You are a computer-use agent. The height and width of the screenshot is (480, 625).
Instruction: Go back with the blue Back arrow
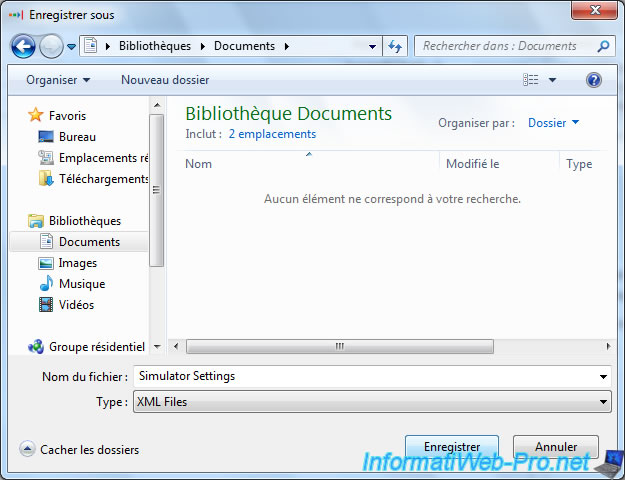tap(23, 46)
